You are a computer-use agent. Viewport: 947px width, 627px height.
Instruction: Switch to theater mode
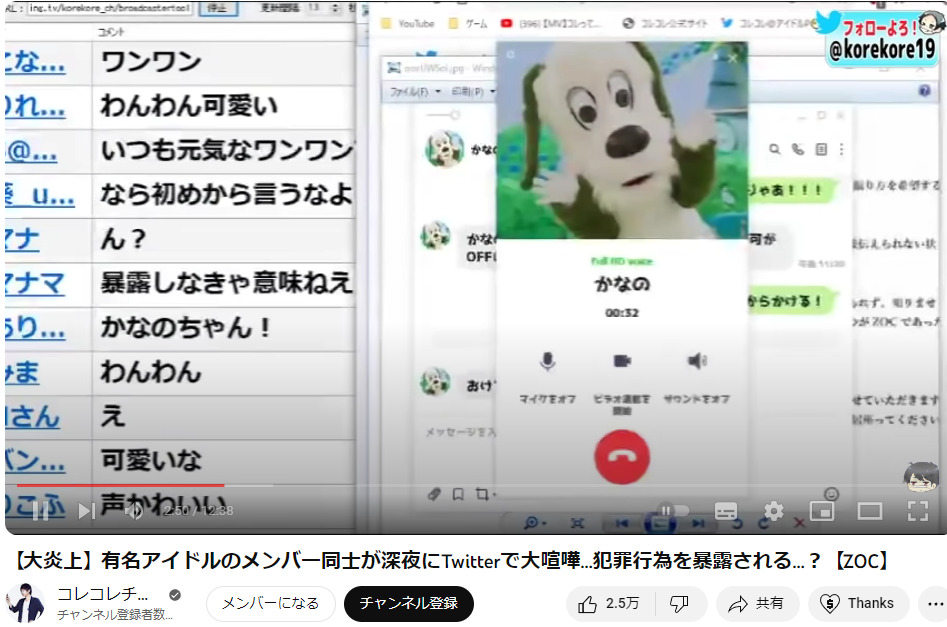[870, 511]
